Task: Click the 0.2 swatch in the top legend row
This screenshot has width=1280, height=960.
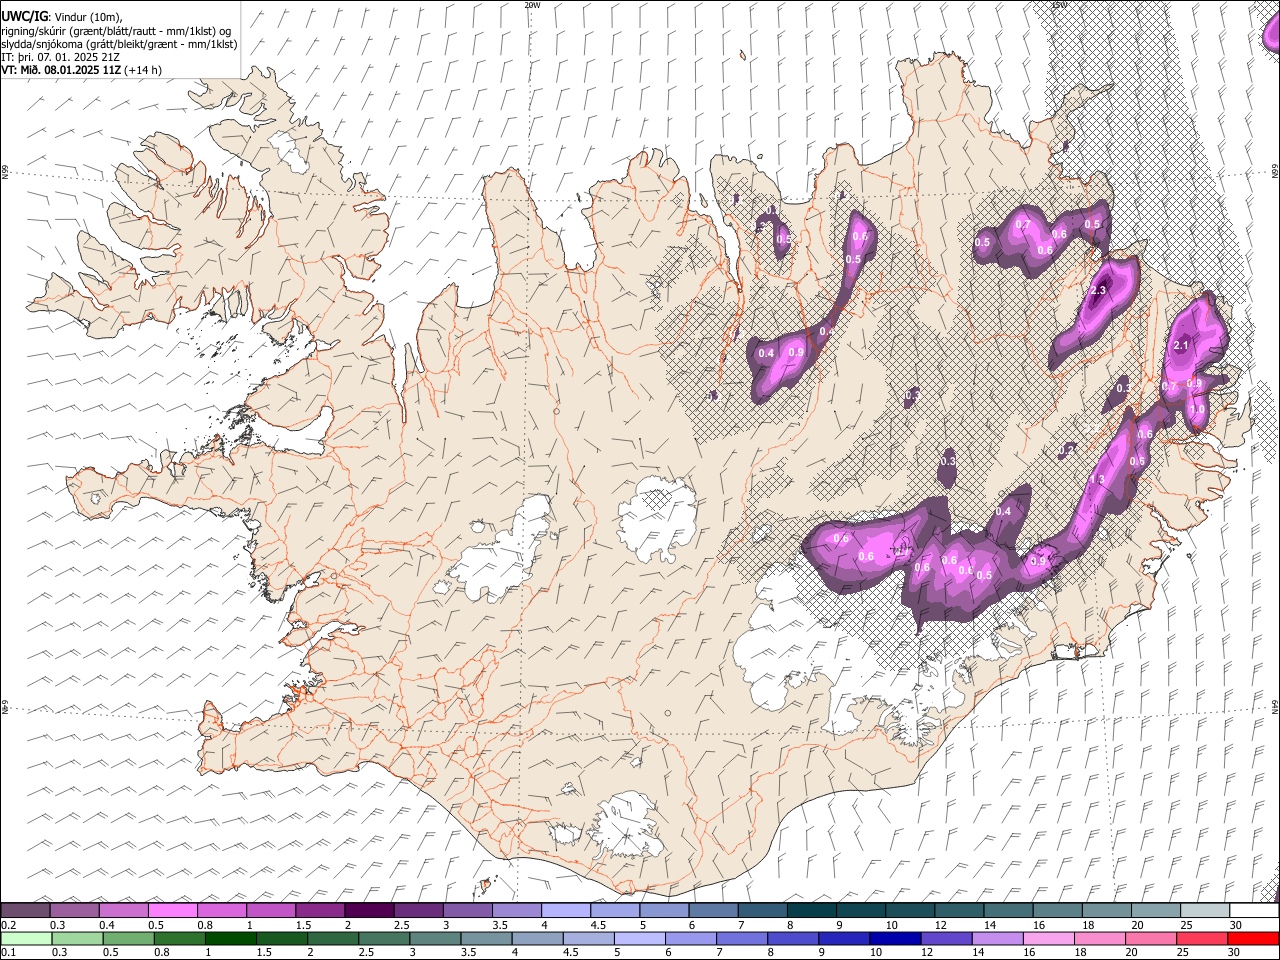Action: pos(25,911)
